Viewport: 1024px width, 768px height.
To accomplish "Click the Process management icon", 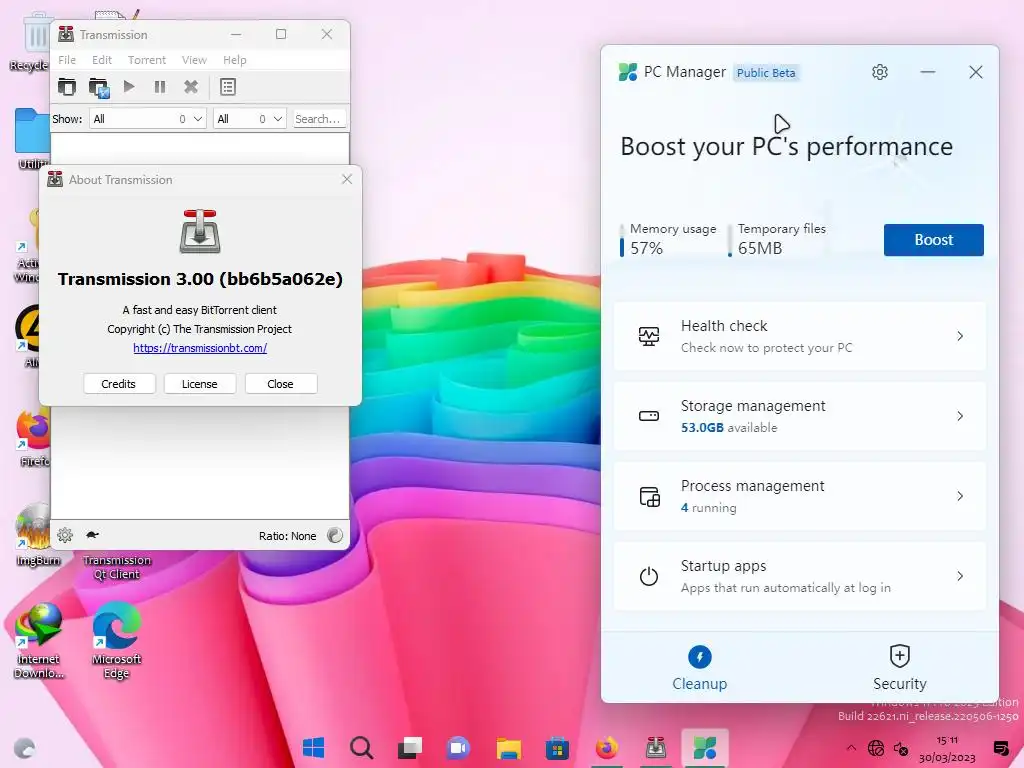I will point(649,496).
